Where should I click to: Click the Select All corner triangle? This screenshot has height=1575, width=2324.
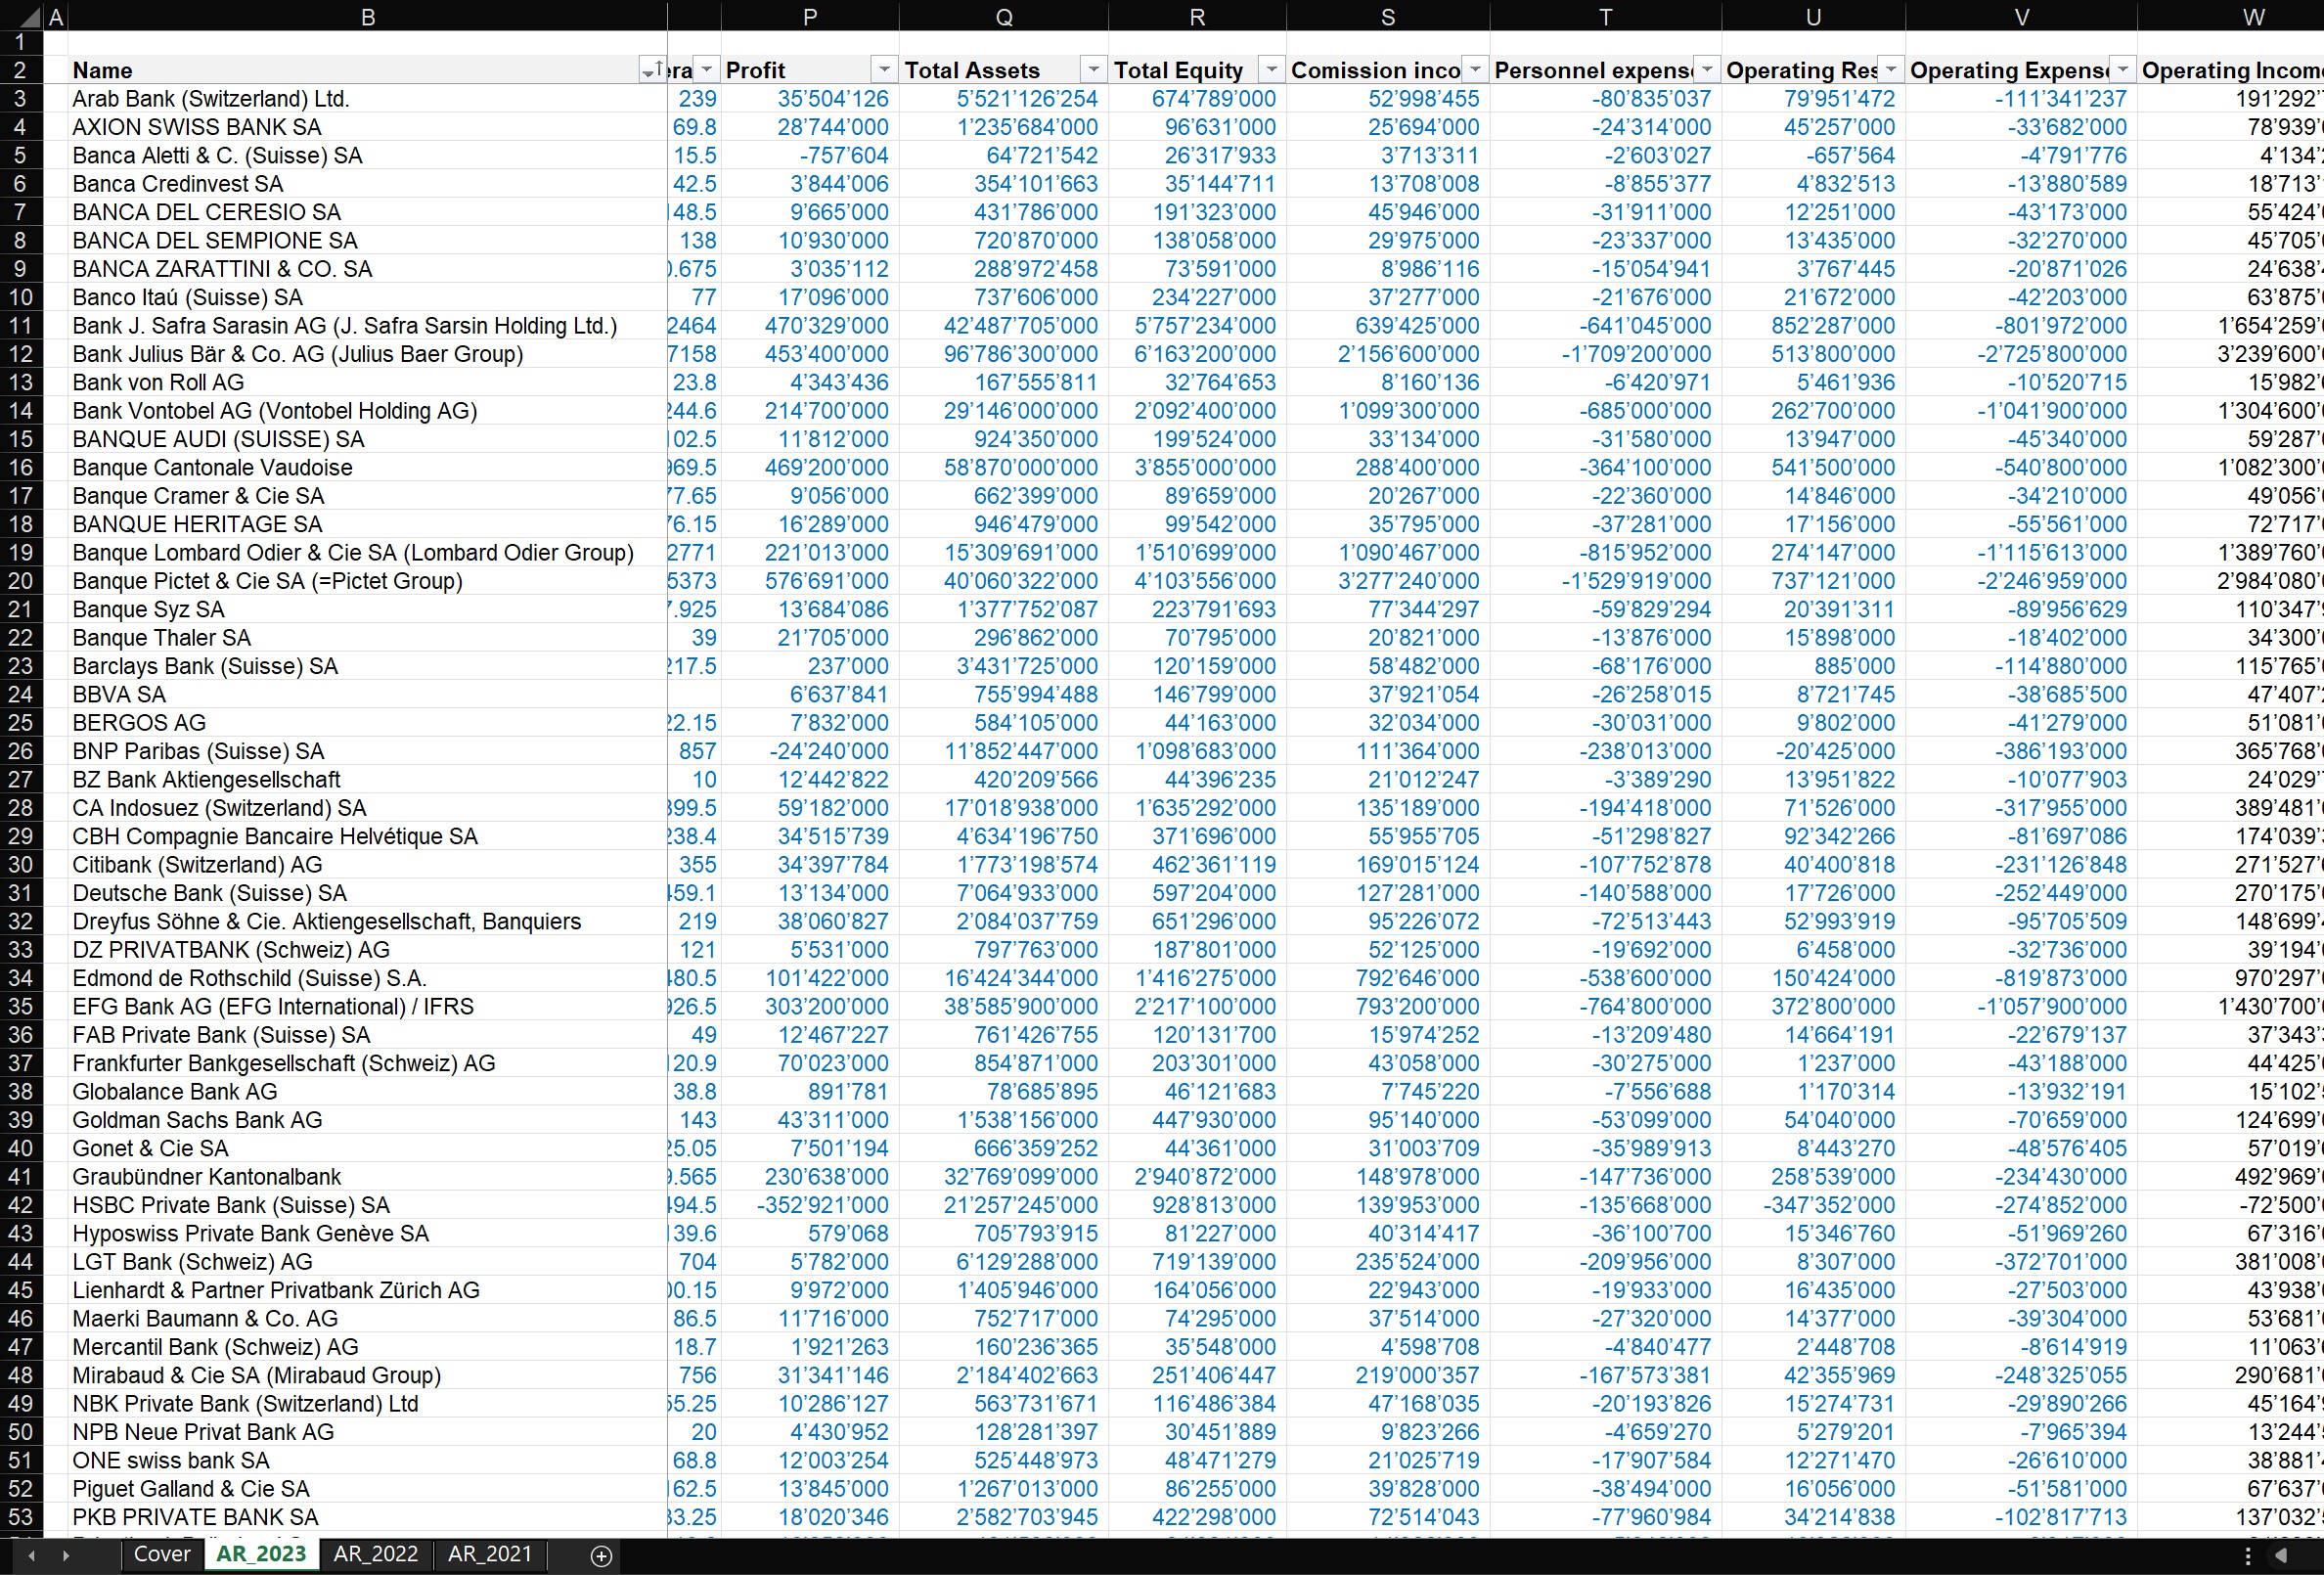click(28, 17)
